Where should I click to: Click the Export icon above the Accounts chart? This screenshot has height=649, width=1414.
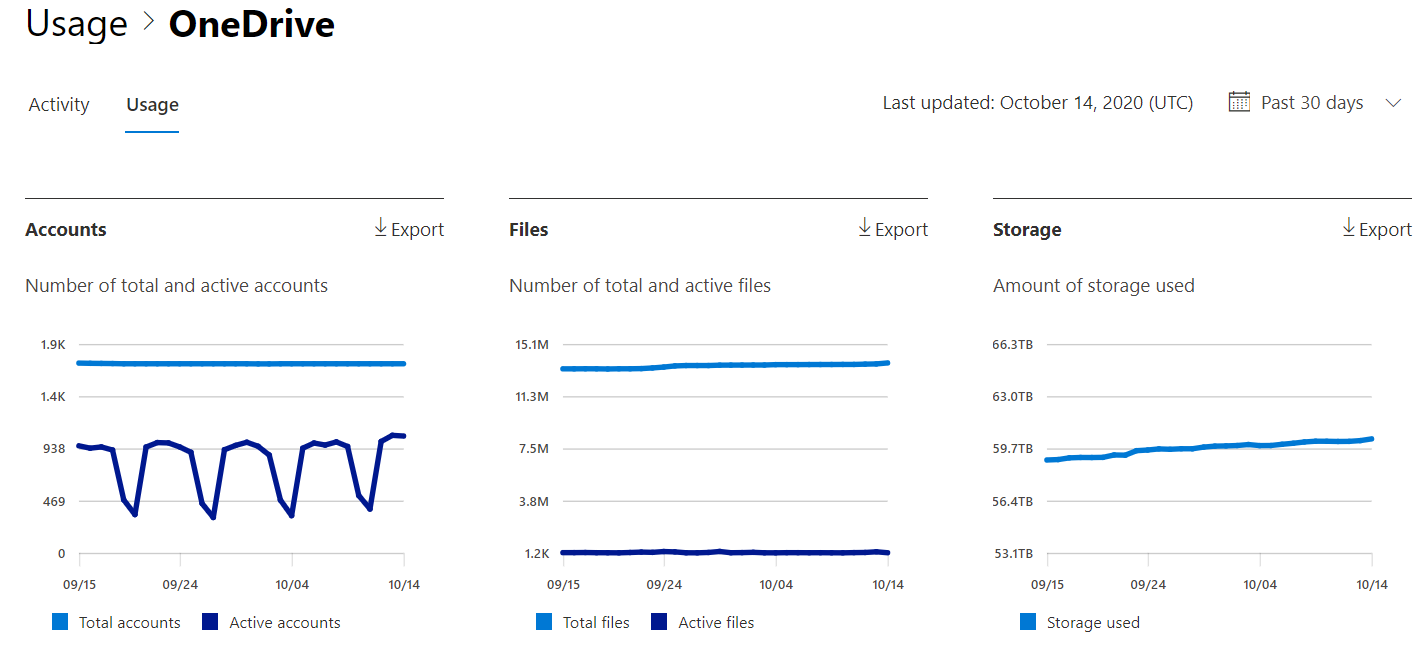381,228
